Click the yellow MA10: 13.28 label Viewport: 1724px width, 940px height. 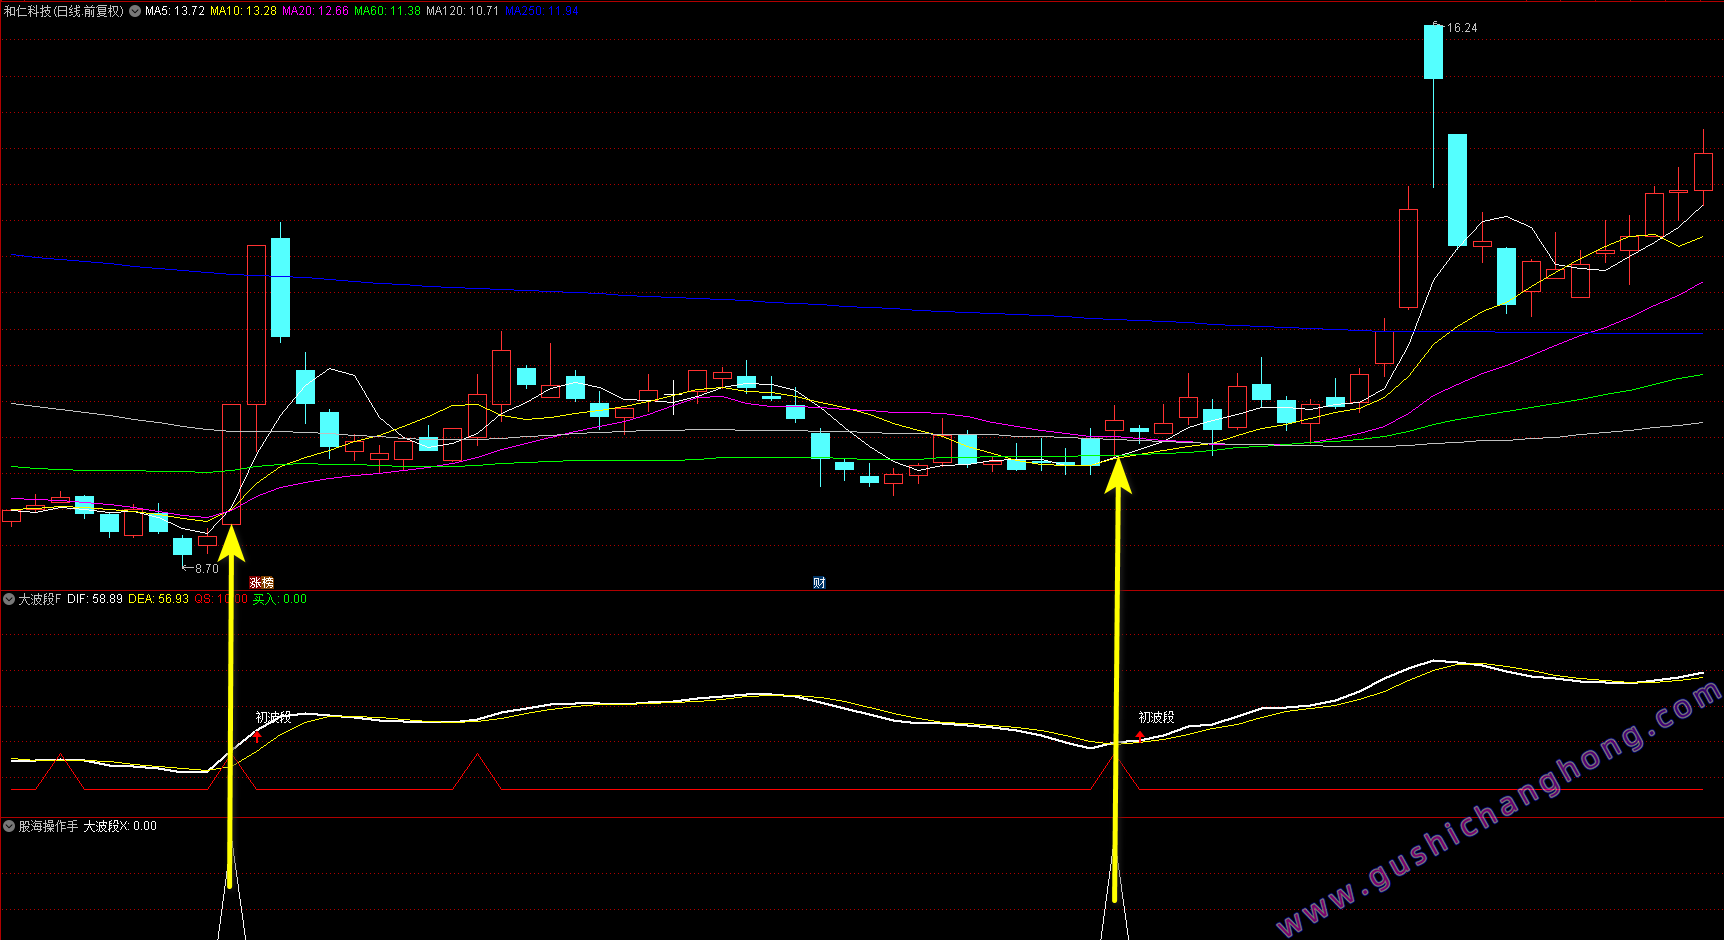pyautogui.click(x=243, y=11)
